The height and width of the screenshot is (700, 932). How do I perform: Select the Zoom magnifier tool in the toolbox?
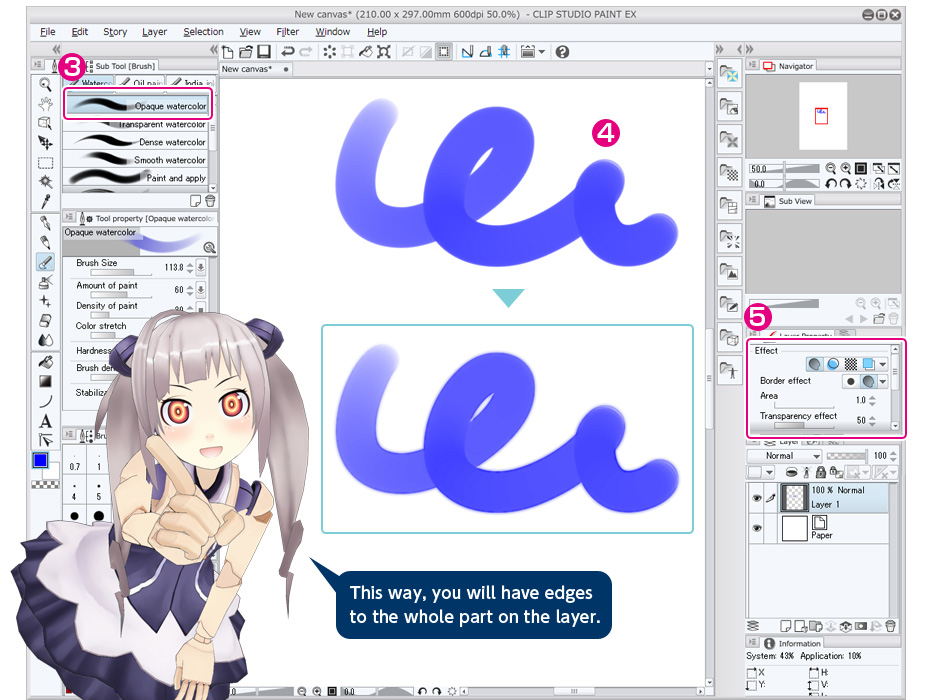pyautogui.click(x=45, y=85)
